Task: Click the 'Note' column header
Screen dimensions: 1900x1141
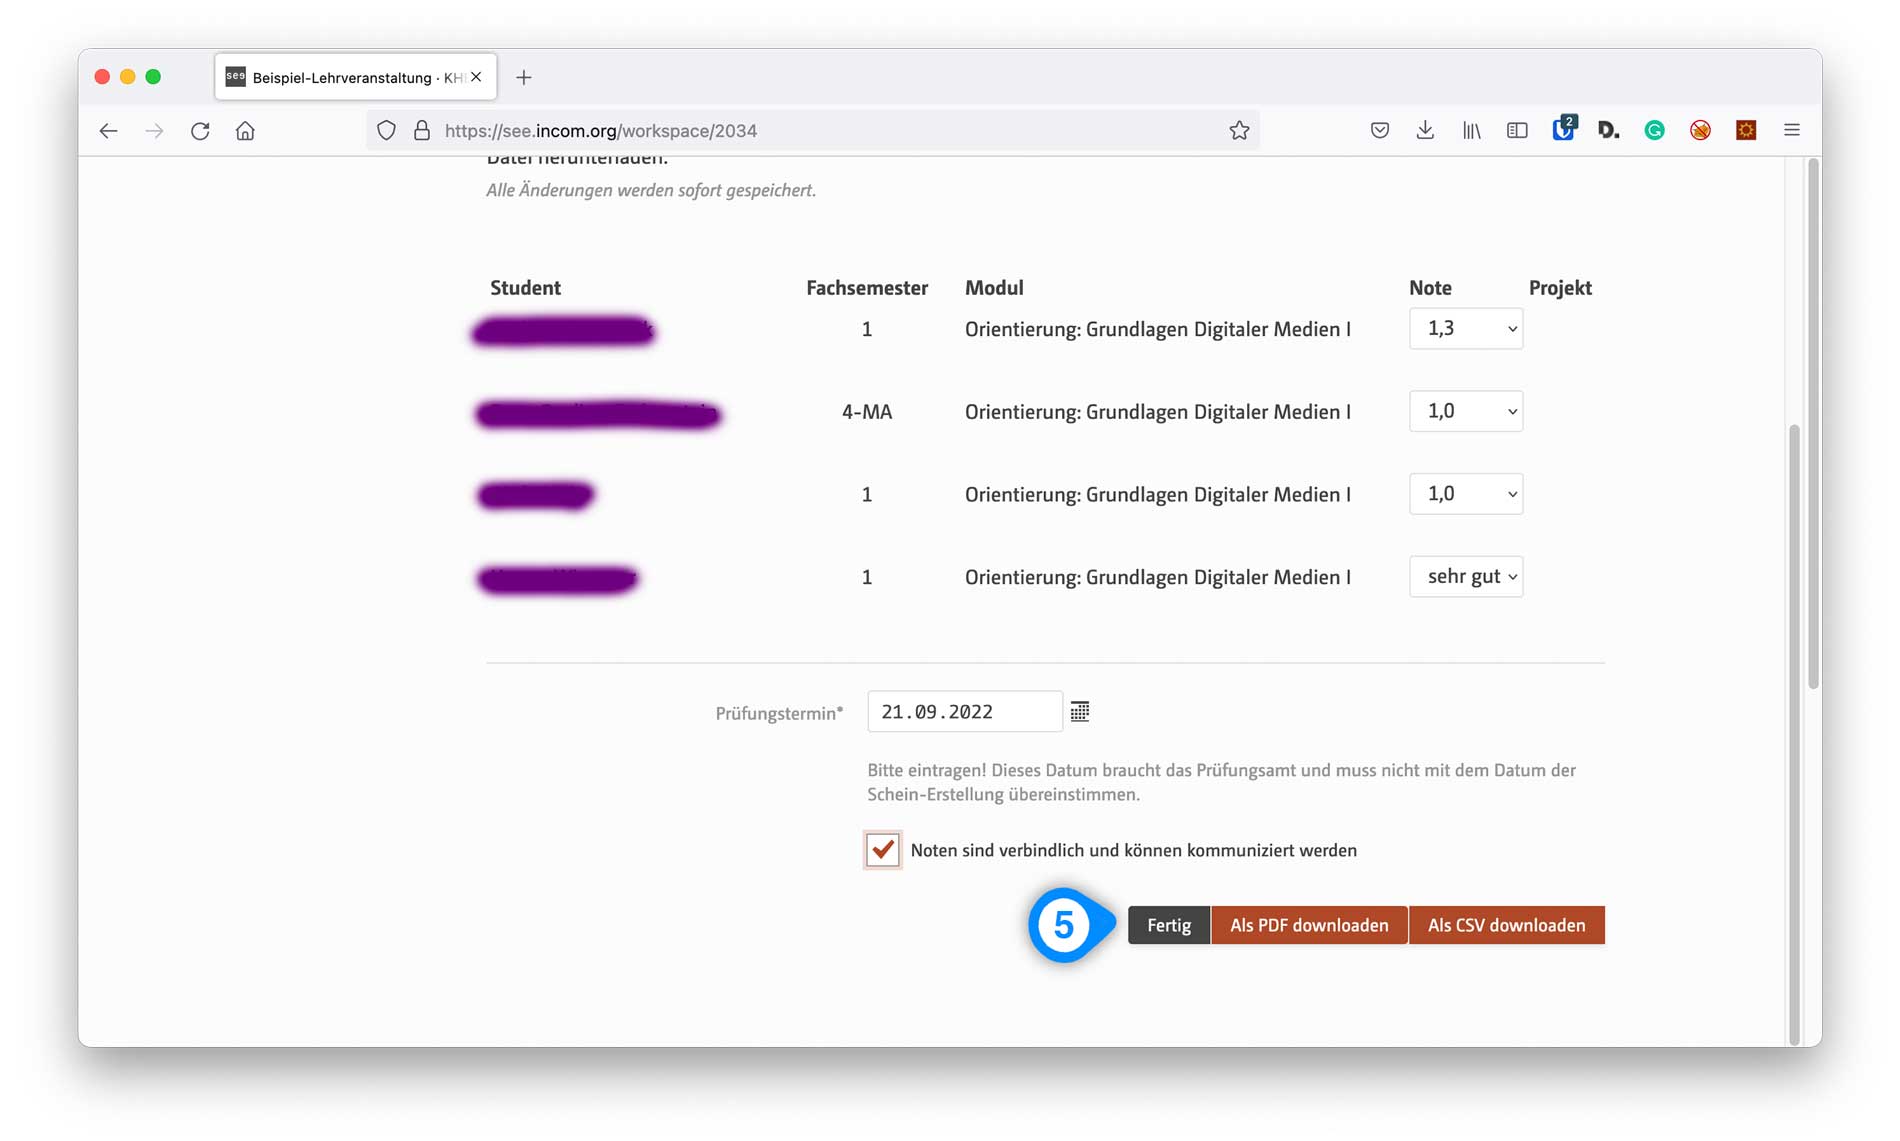Action: [1430, 288]
